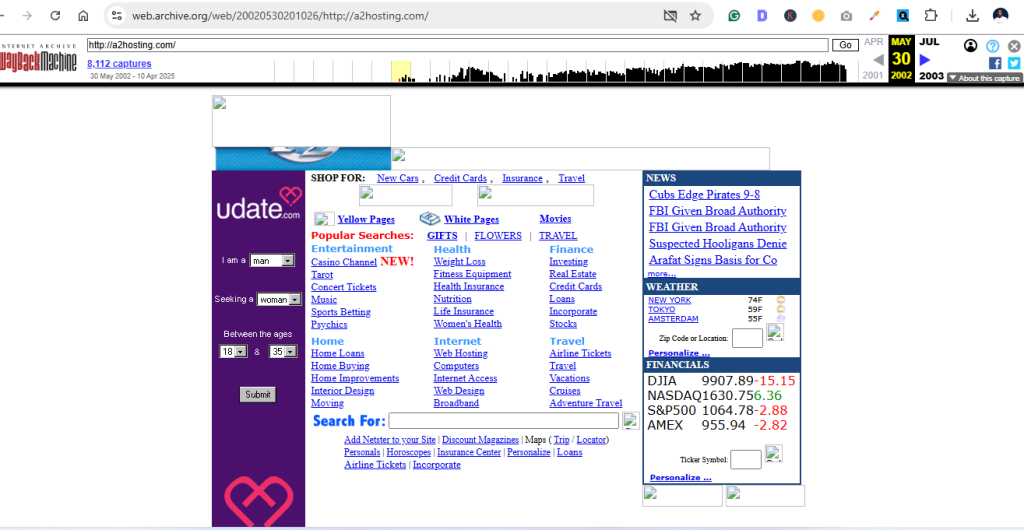Open the Grammarly extension icon
The height and width of the screenshot is (530, 1024).
pos(734,16)
